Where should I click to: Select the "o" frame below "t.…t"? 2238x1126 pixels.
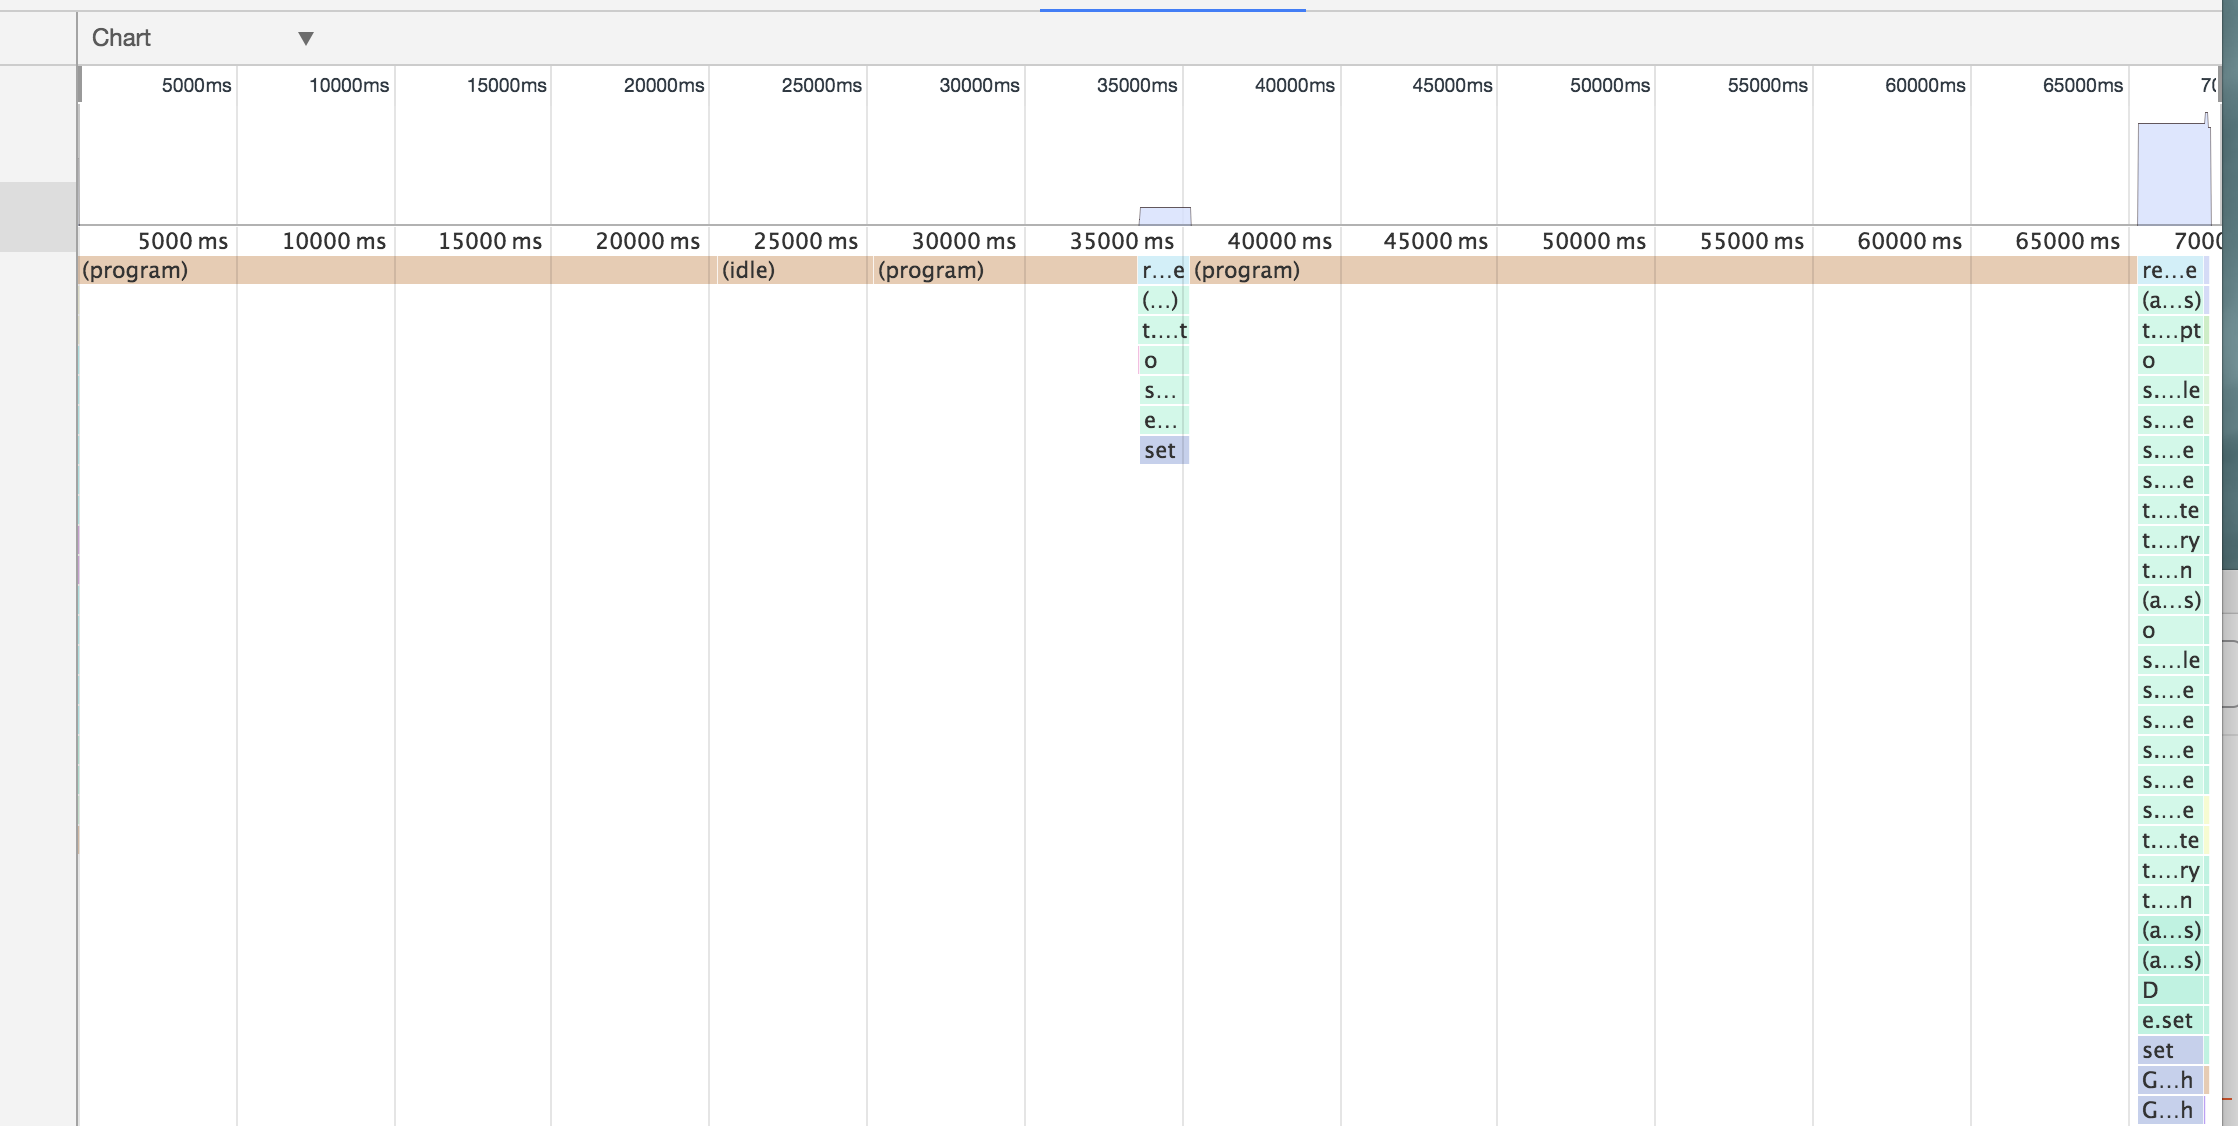click(x=1163, y=360)
